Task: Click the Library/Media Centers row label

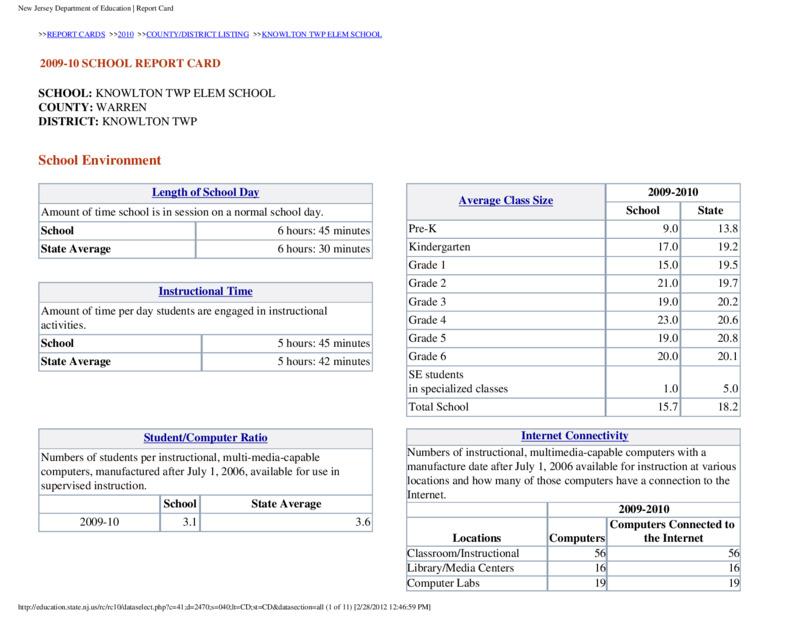Action: (x=460, y=568)
